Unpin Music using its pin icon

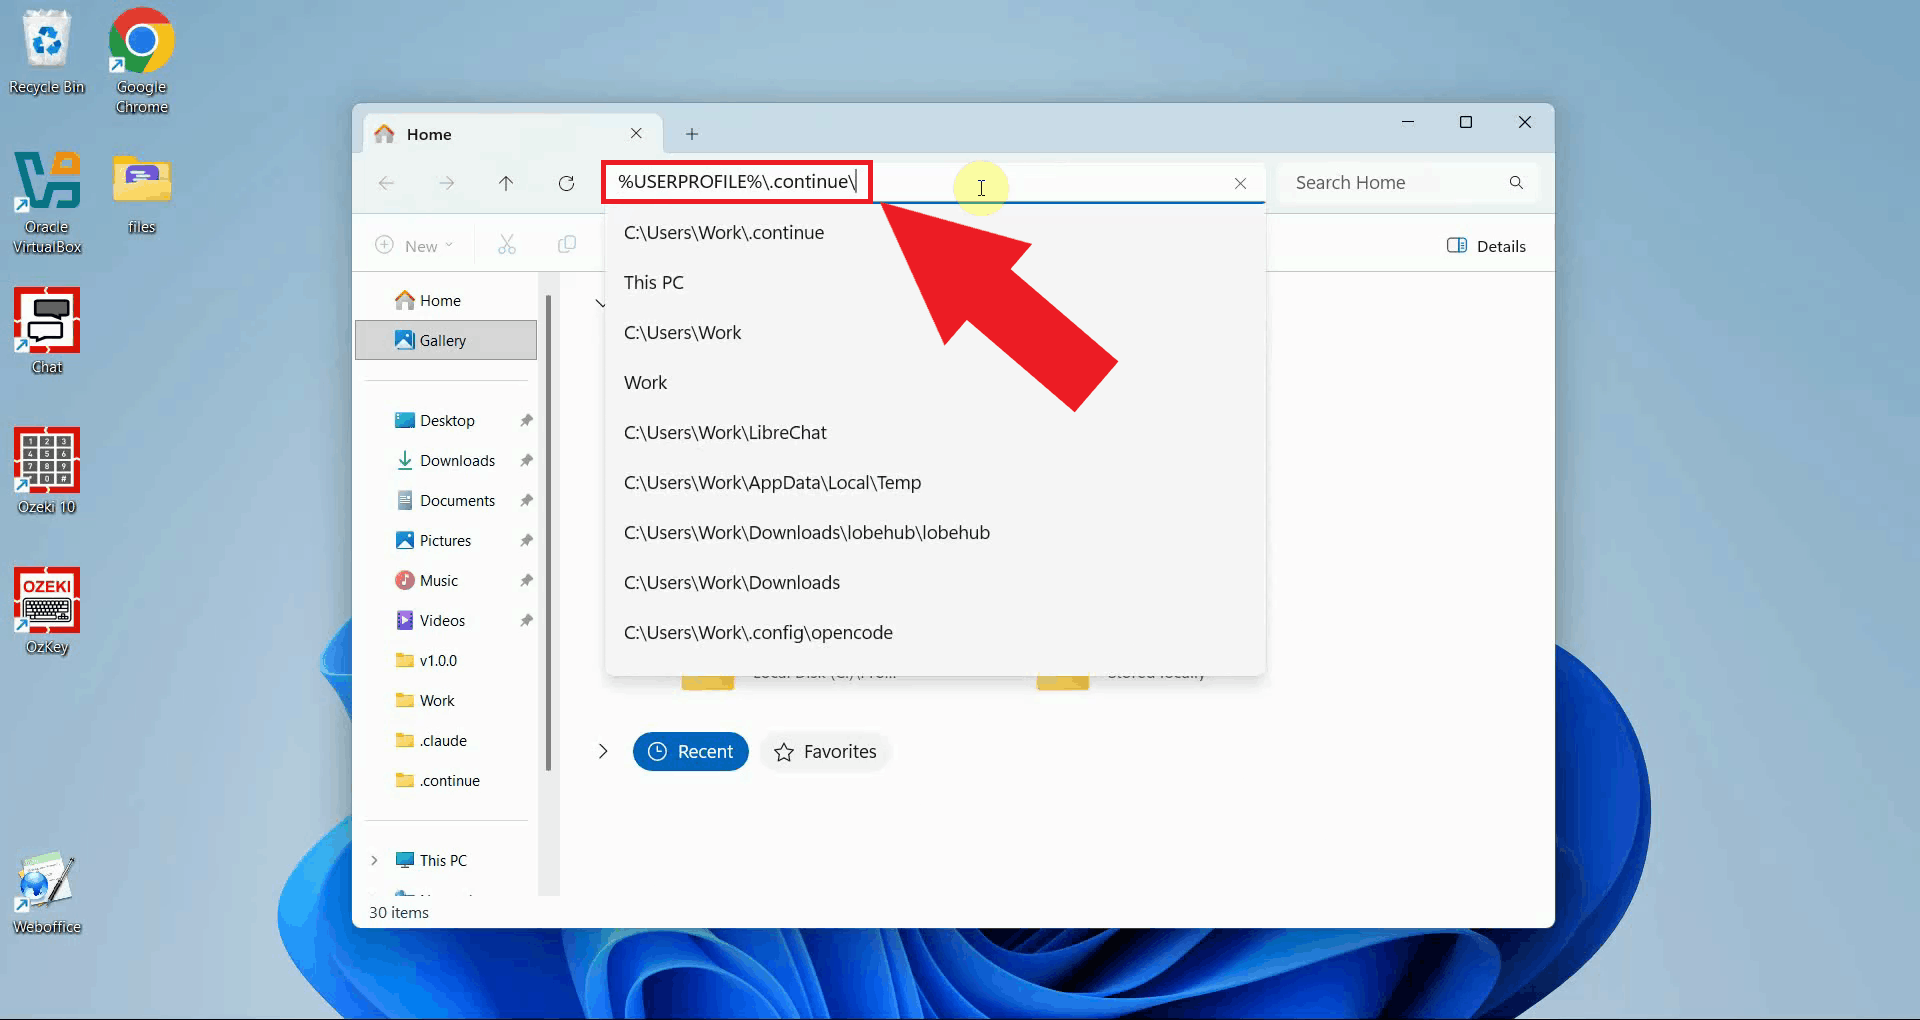[x=526, y=580]
